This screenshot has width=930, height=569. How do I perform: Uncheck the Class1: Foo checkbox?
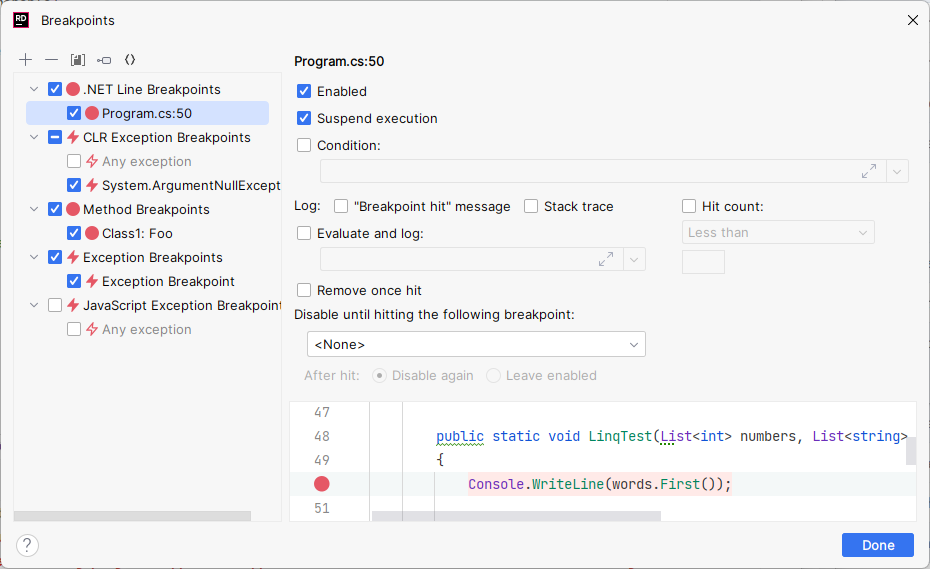74,233
